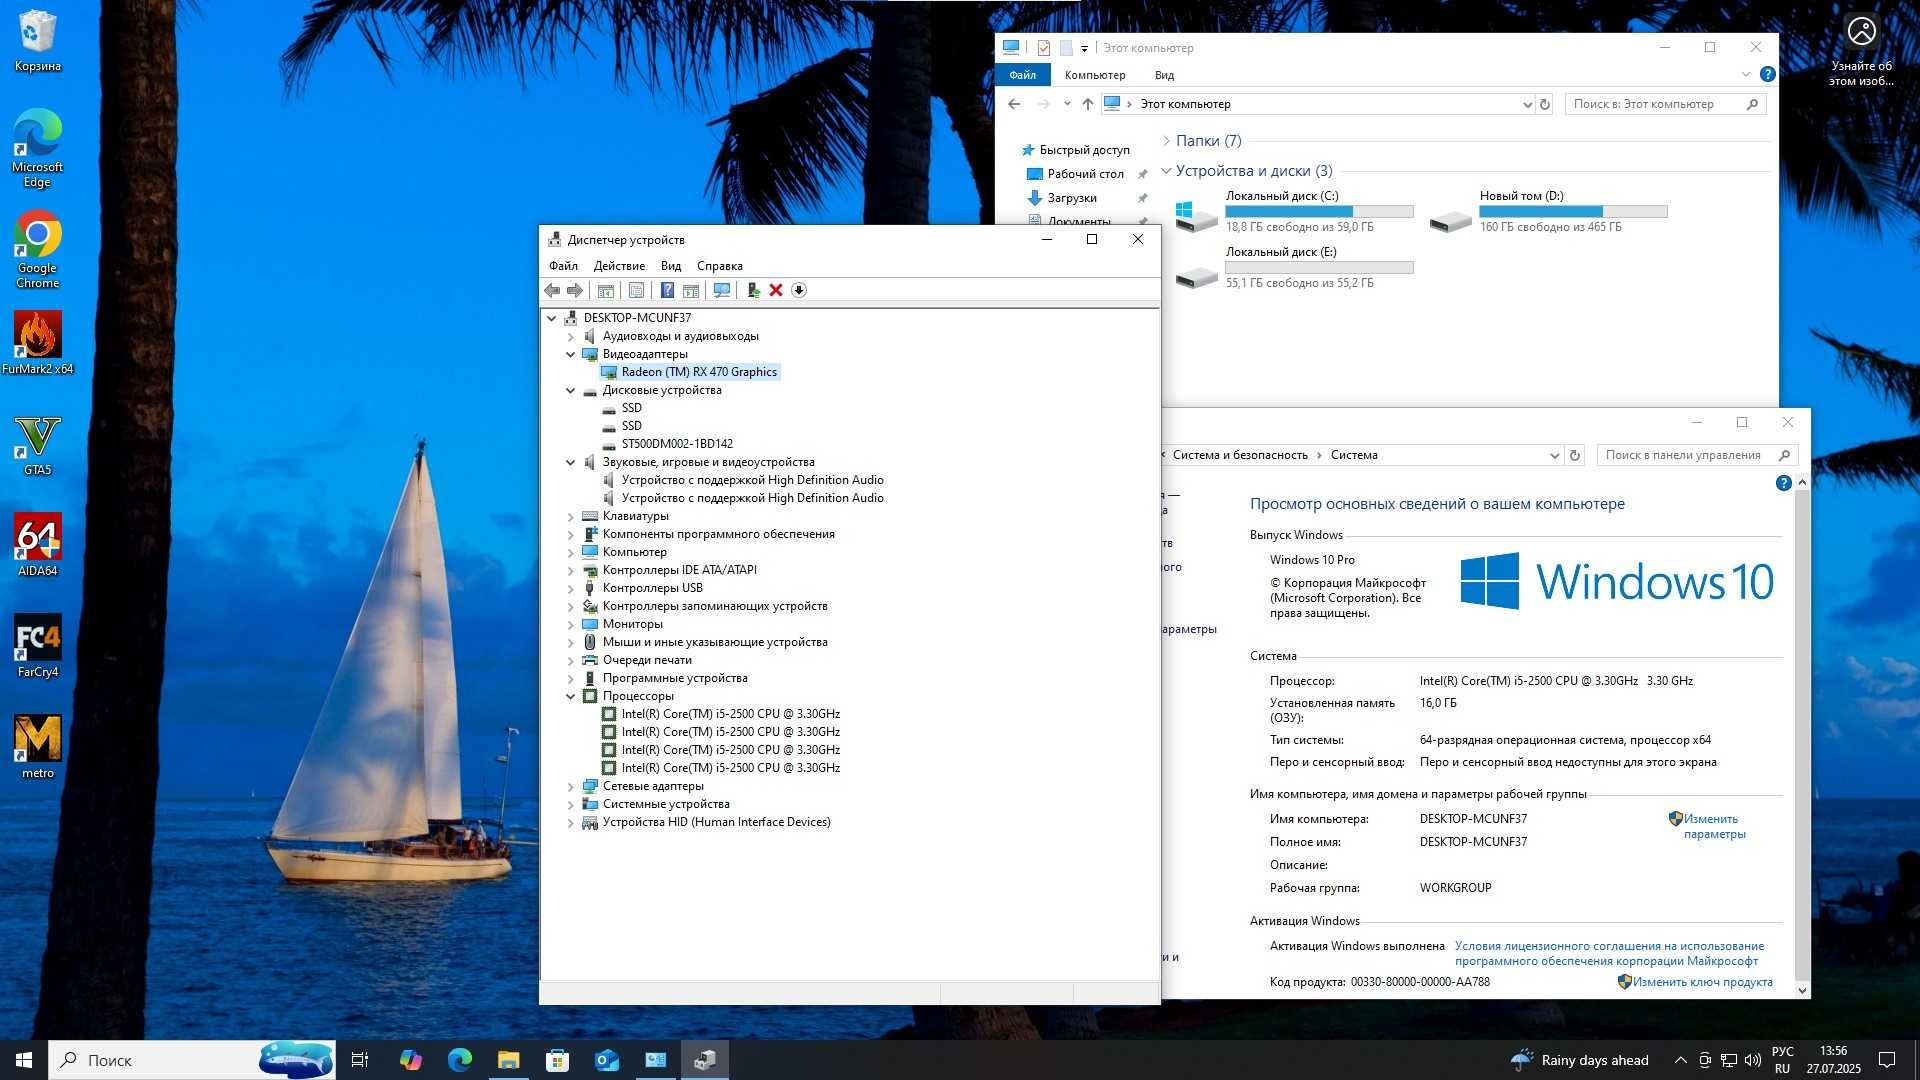Collapse Процессоры tree node

click(571, 696)
